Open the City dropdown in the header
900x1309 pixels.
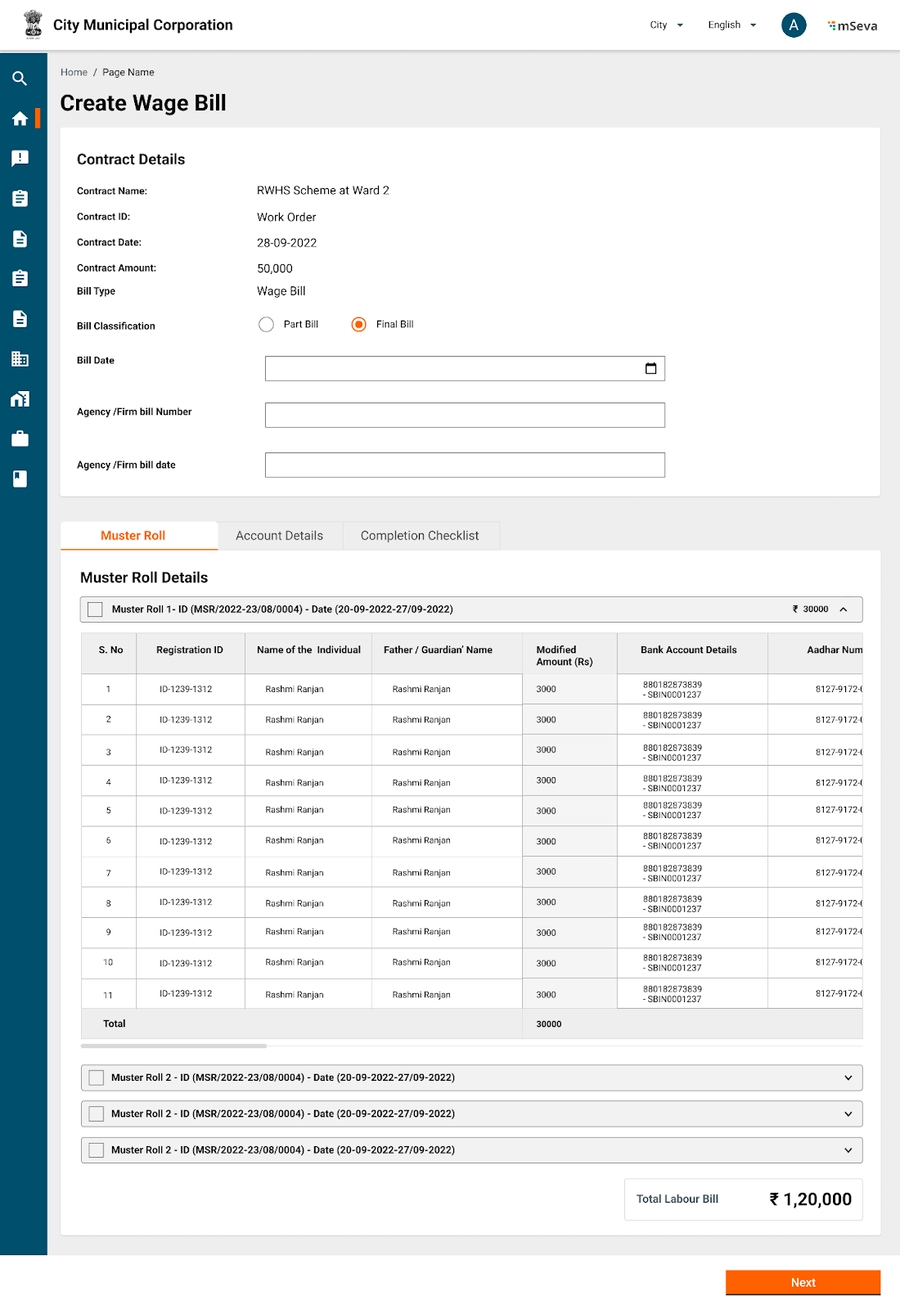click(666, 26)
